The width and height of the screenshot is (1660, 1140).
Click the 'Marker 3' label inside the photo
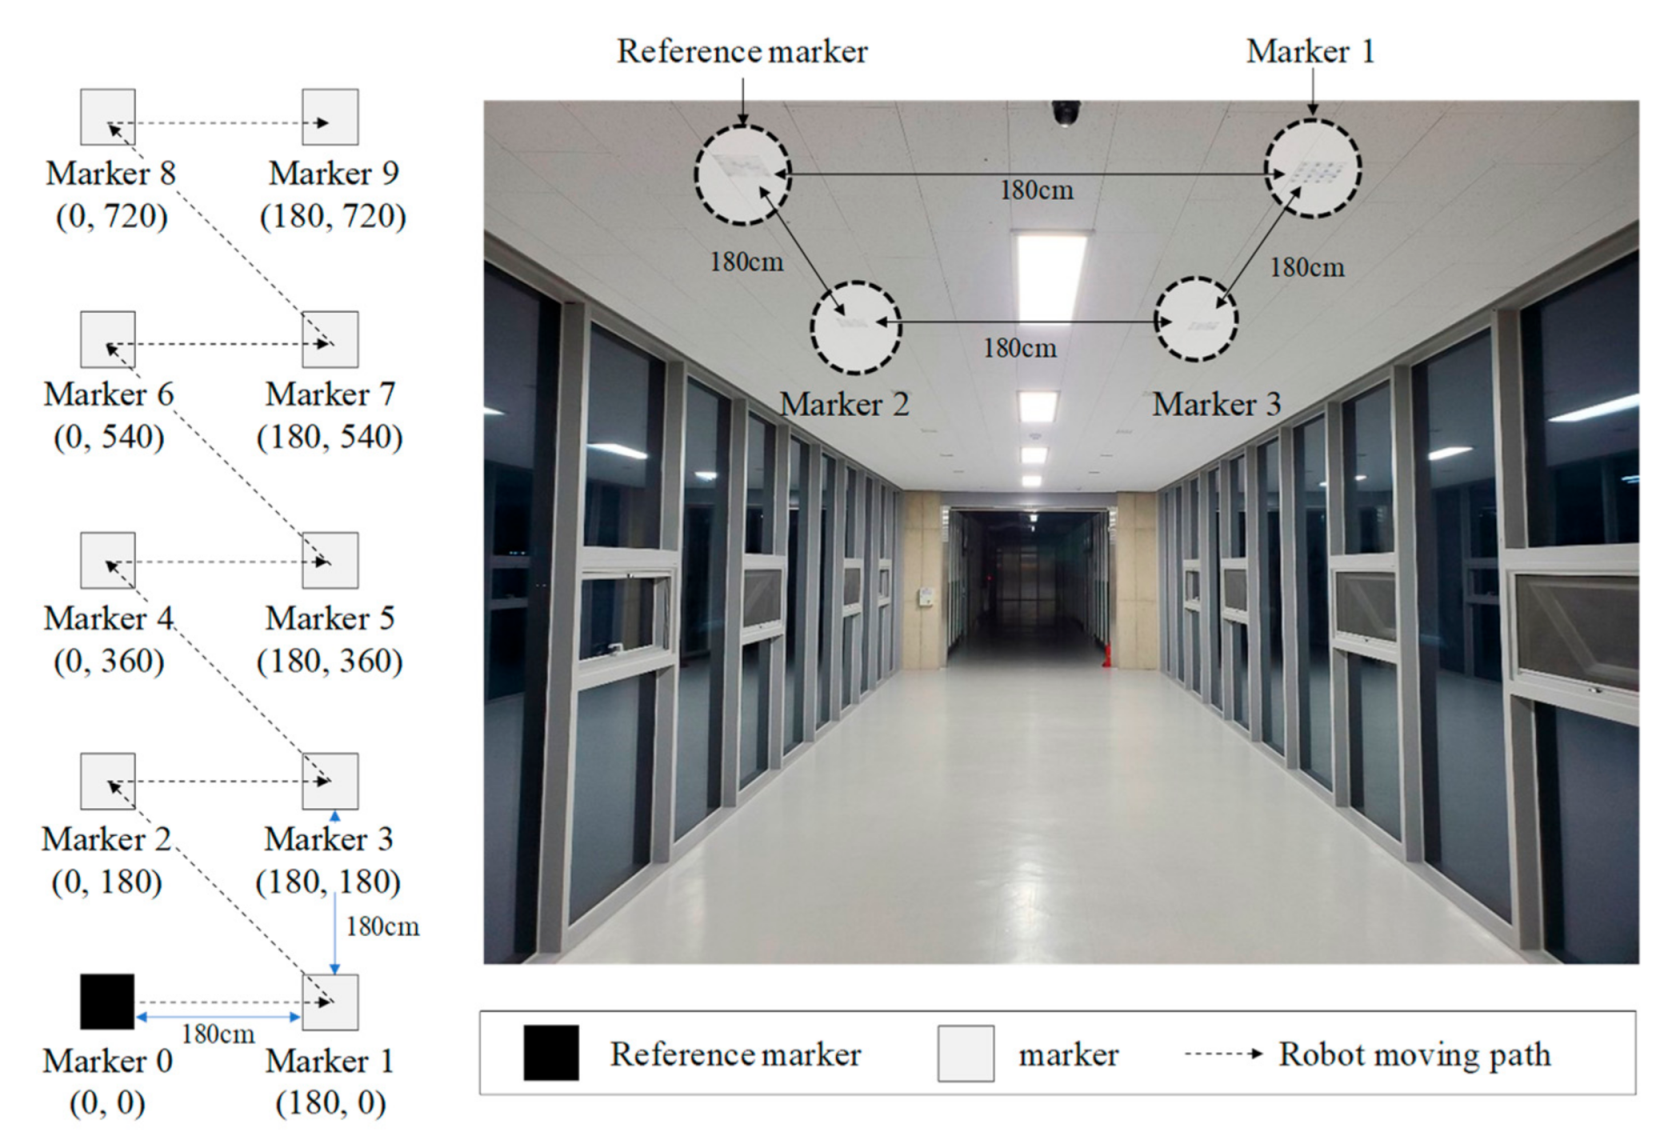[x=1217, y=404]
